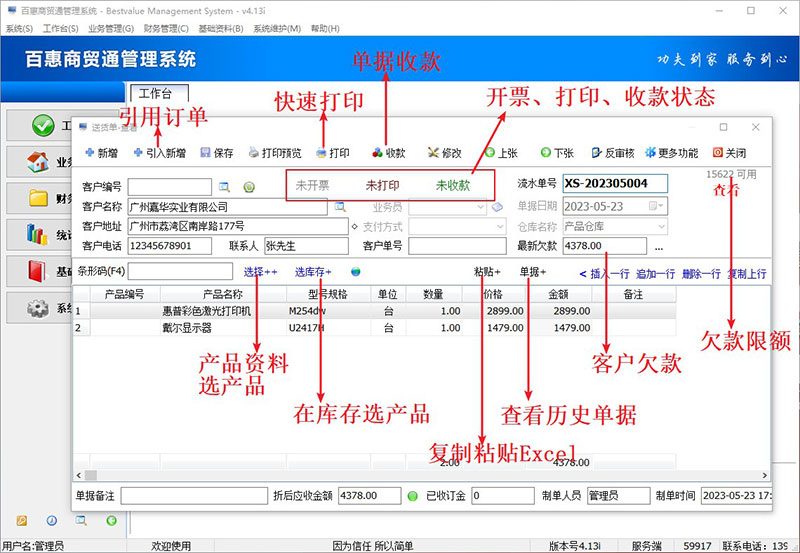This screenshot has width=800, height=553.
Task: Click the 产品名称 column header
Action: (223, 294)
